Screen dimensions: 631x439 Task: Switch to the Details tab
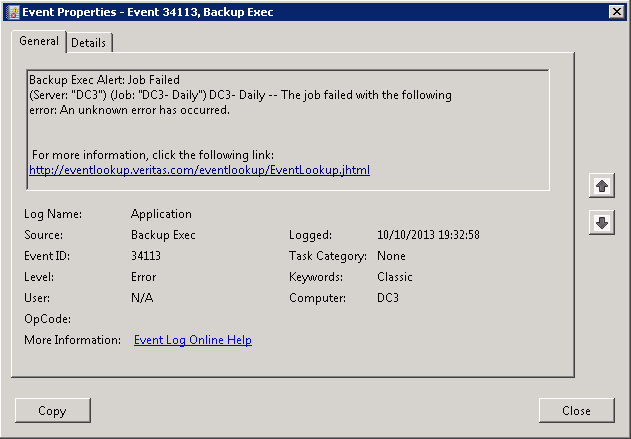click(89, 42)
